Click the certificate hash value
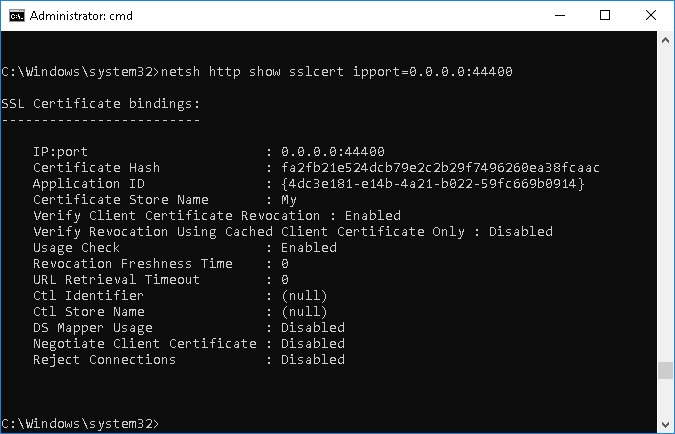The height and width of the screenshot is (434, 675). pos(440,167)
